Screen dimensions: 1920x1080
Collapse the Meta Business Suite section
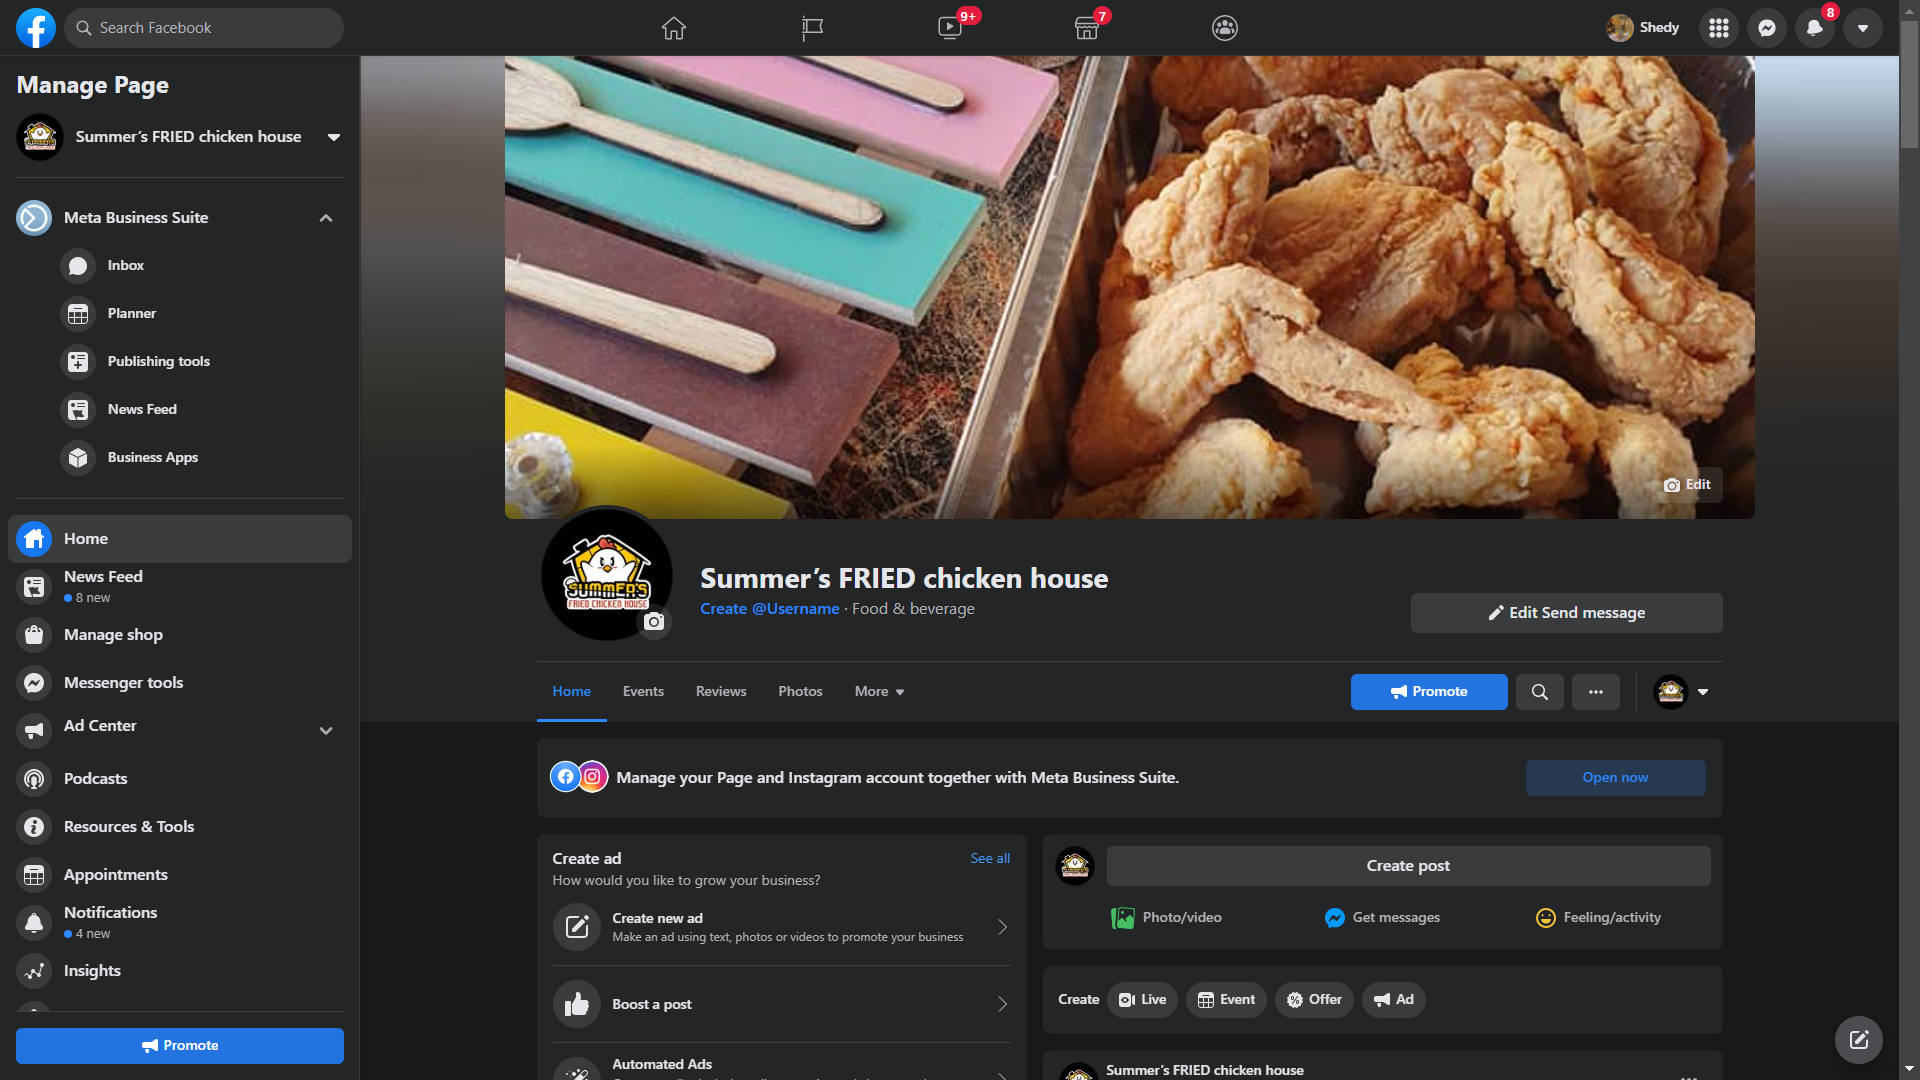pyautogui.click(x=326, y=218)
